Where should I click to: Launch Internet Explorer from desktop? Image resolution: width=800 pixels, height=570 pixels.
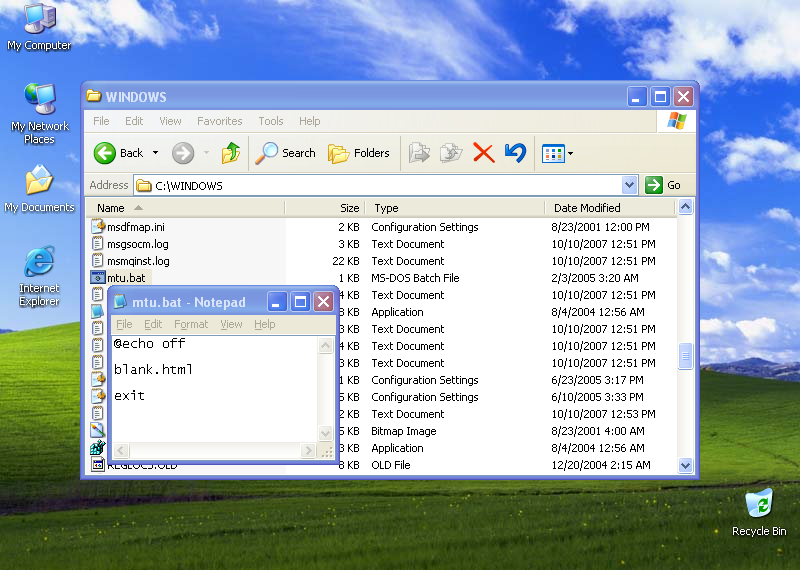39,276
